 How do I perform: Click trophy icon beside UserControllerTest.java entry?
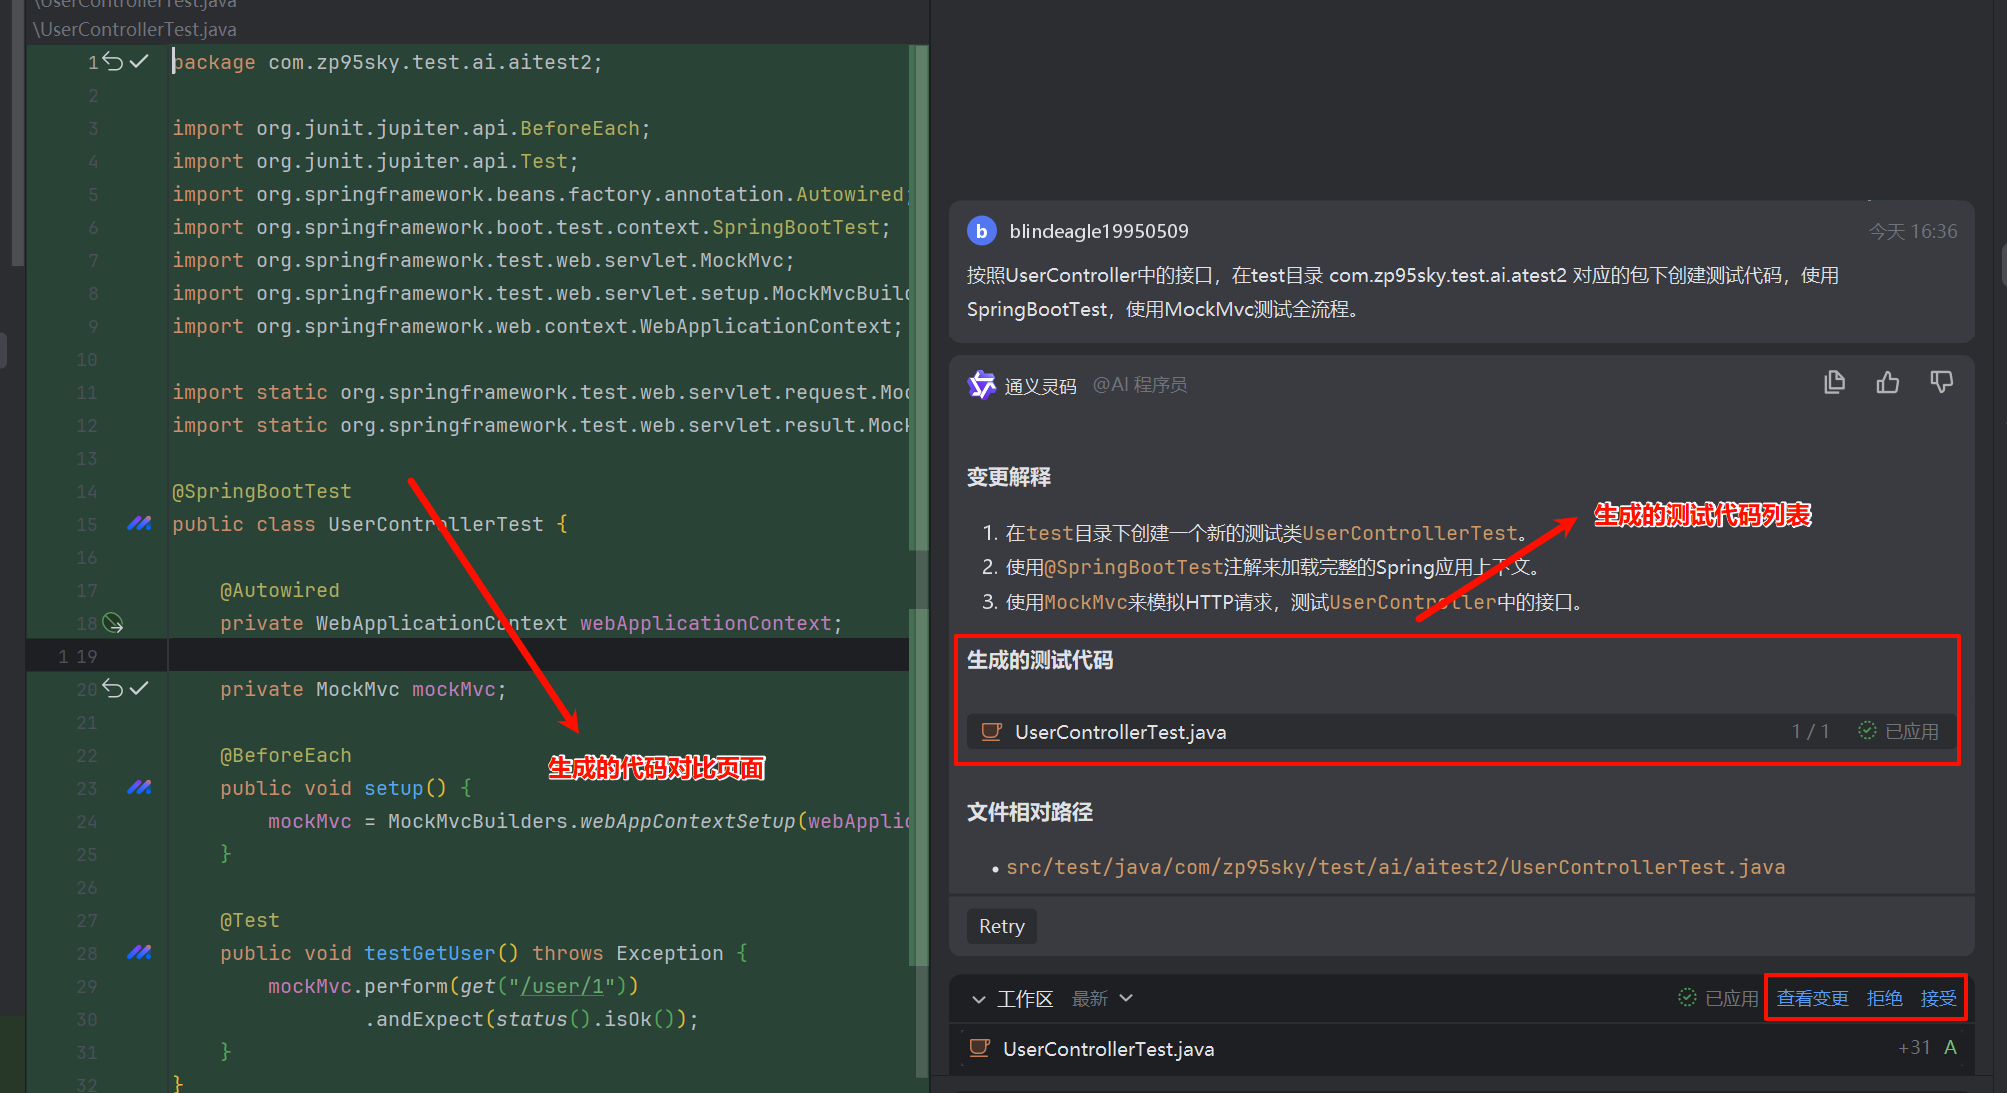[x=991, y=731]
